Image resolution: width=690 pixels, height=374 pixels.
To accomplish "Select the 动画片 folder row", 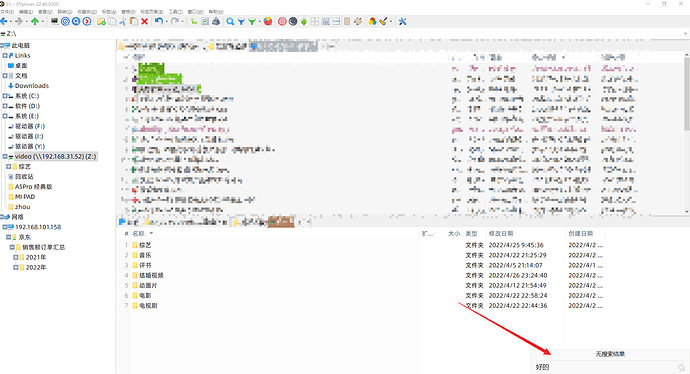I will (x=148, y=286).
